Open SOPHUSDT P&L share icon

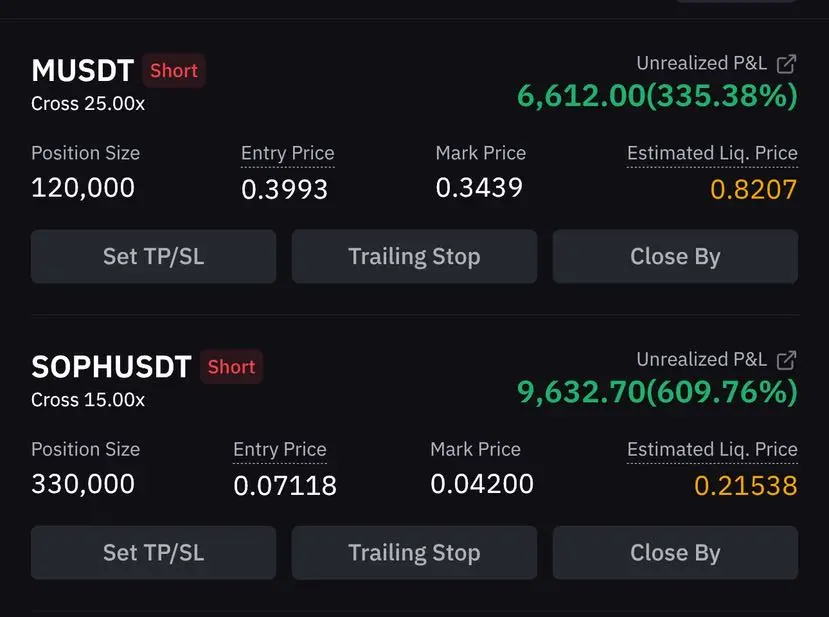tap(786, 360)
